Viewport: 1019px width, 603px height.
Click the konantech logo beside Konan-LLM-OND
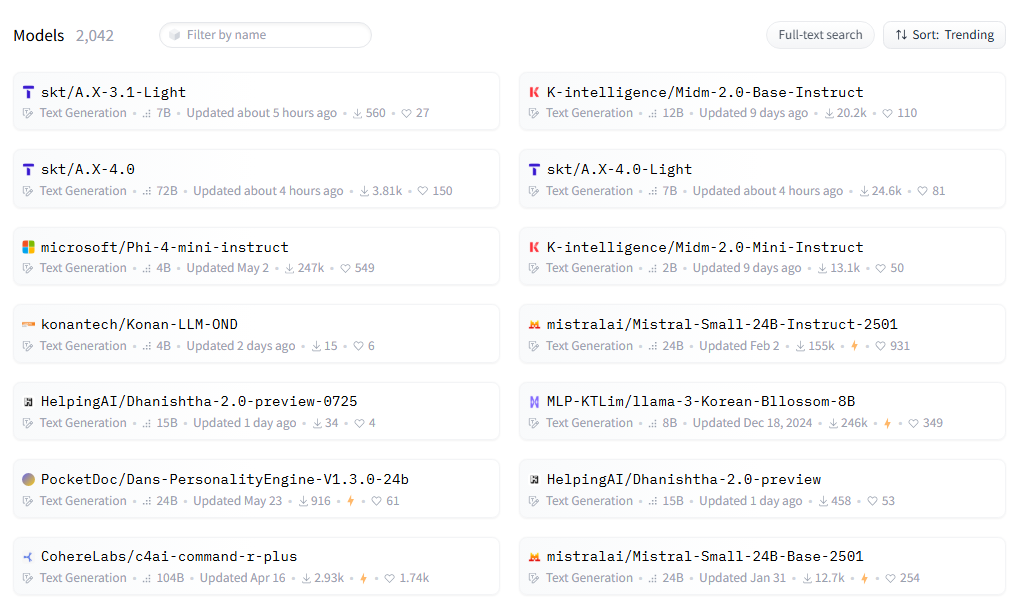tap(28, 324)
